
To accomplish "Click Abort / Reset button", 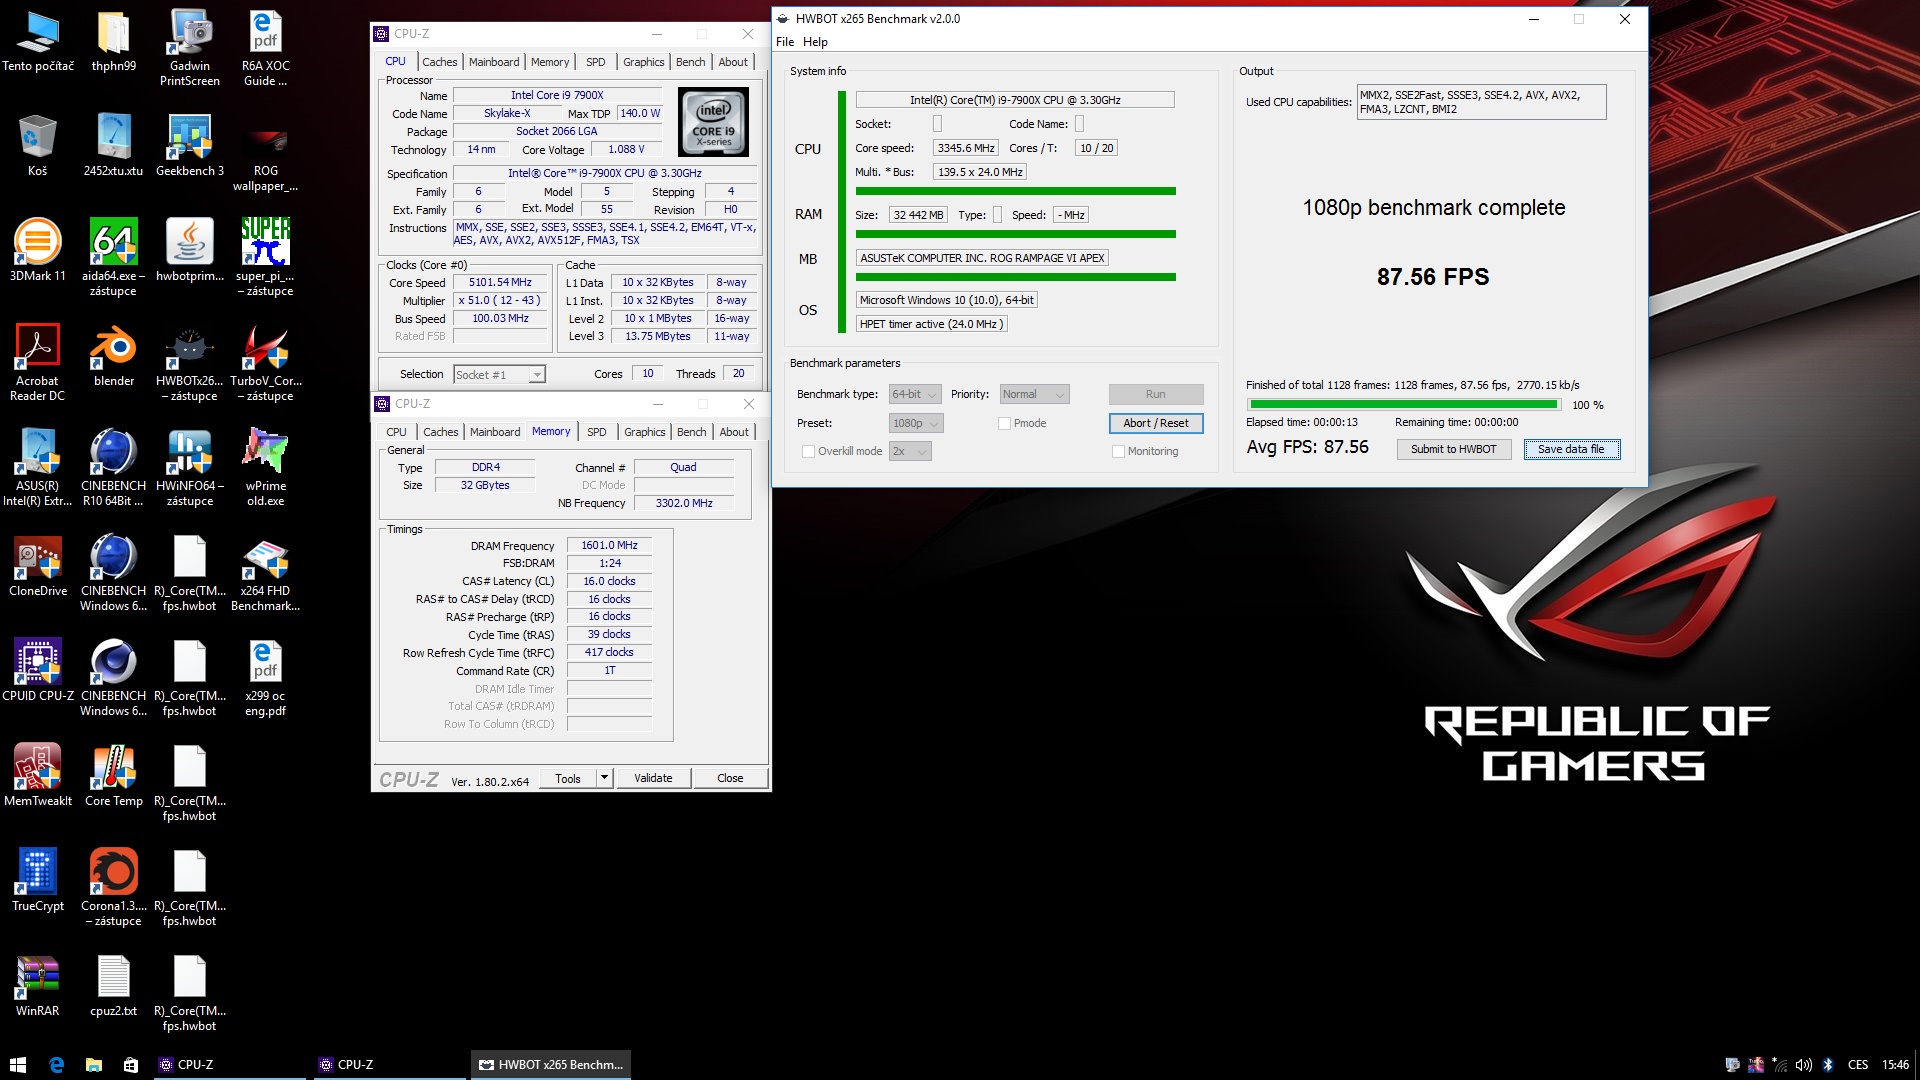I will coord(1155,423).
